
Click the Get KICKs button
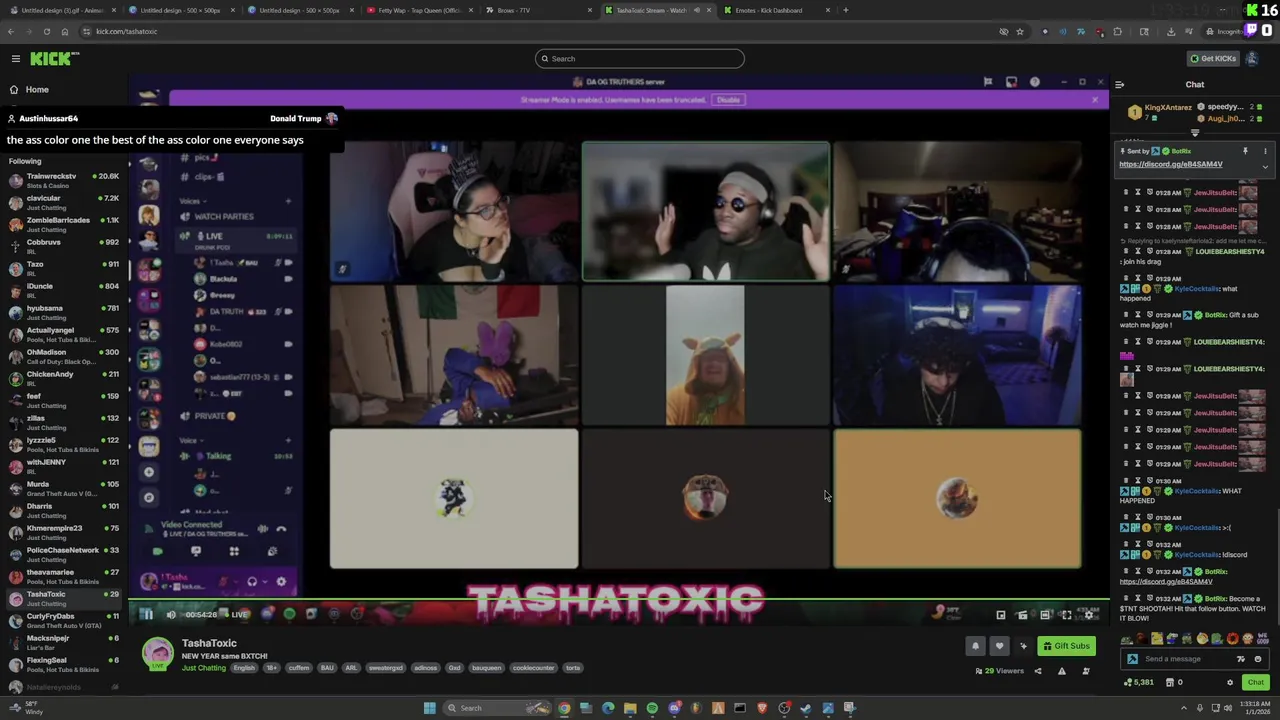1212,58
